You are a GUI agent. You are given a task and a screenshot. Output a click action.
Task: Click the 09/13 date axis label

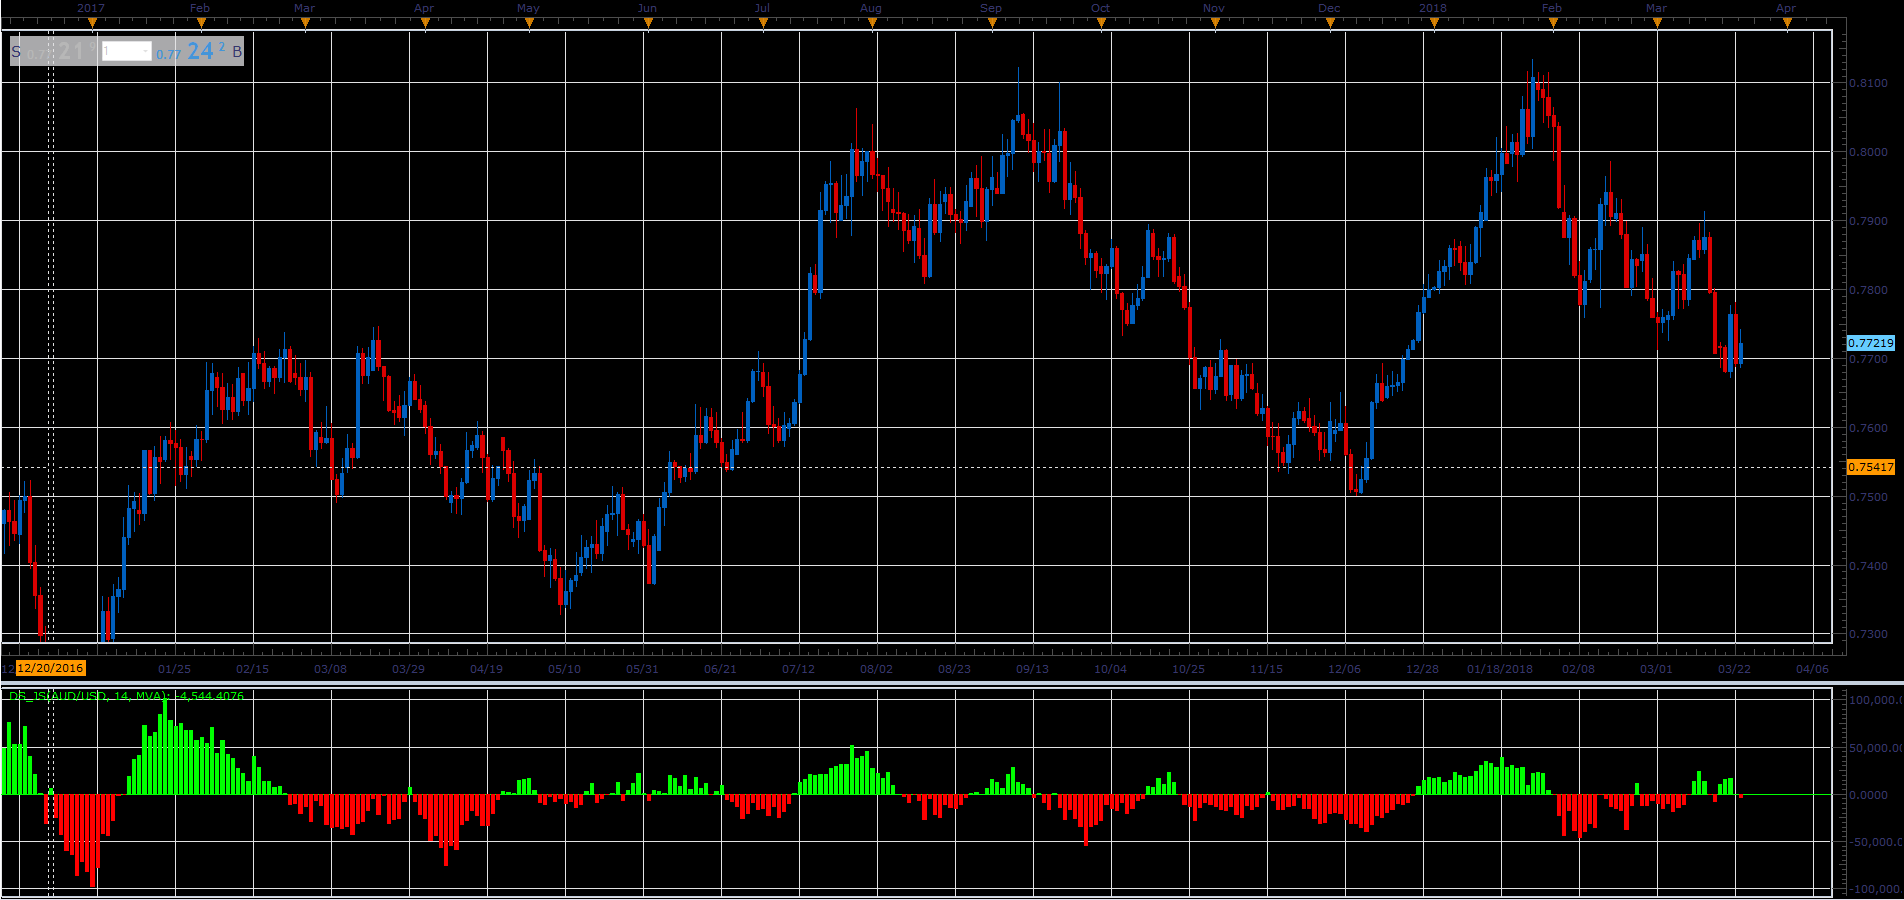[1032, 669]
